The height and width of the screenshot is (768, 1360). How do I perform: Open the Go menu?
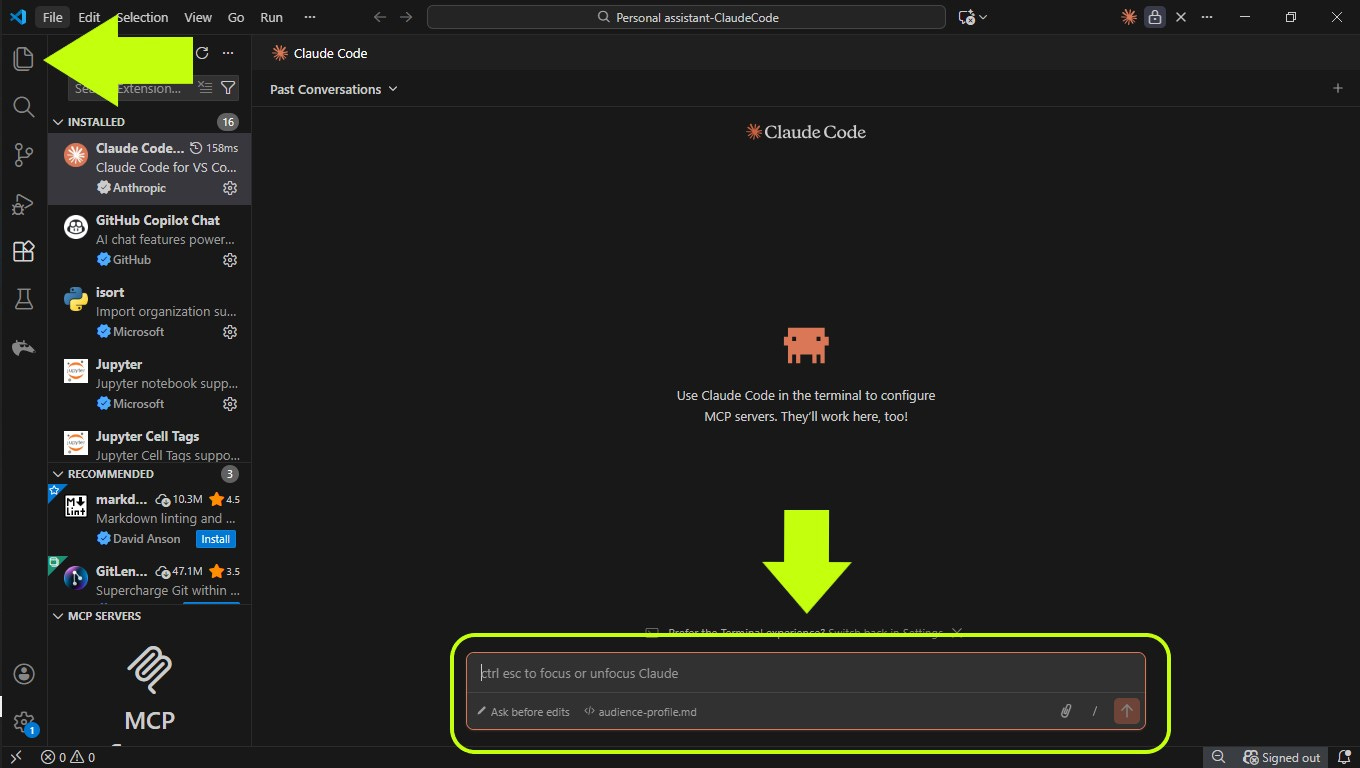click(x=236, y=17)
